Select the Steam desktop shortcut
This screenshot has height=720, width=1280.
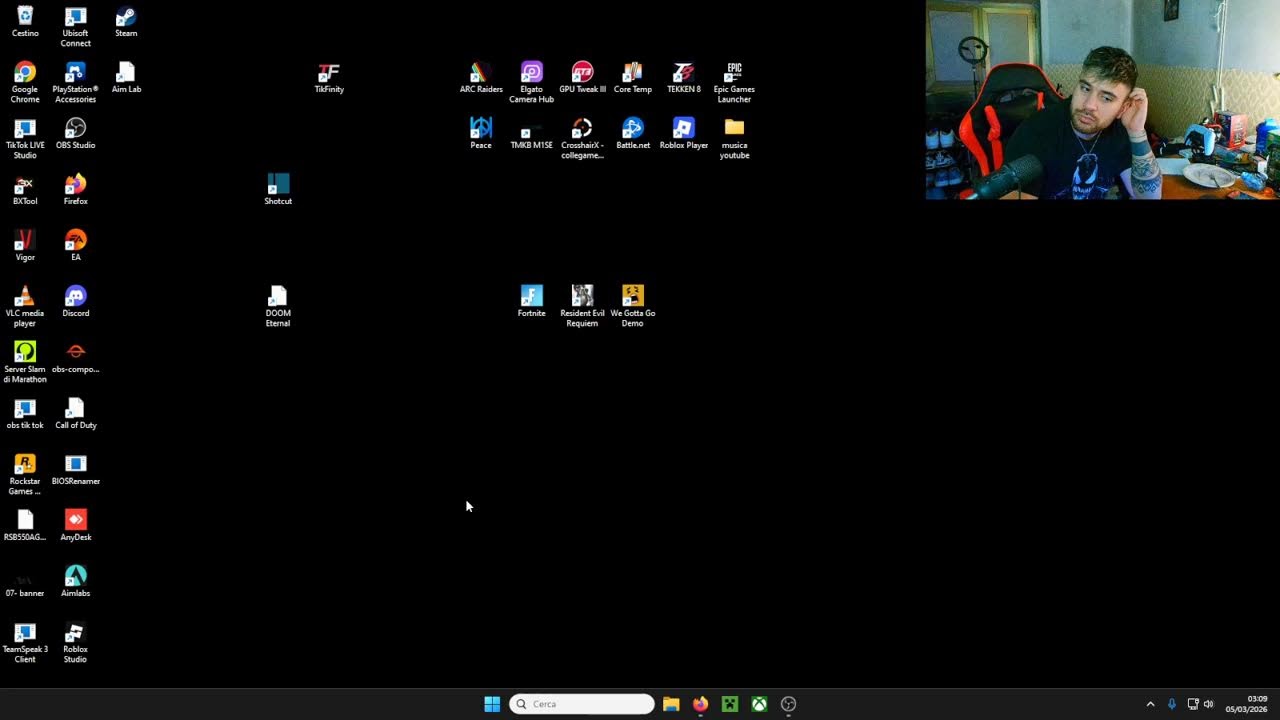coord(126,21)
